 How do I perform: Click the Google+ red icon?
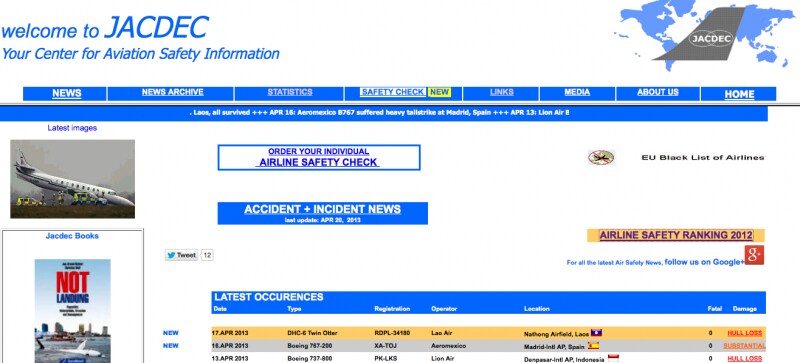[754, 255]
